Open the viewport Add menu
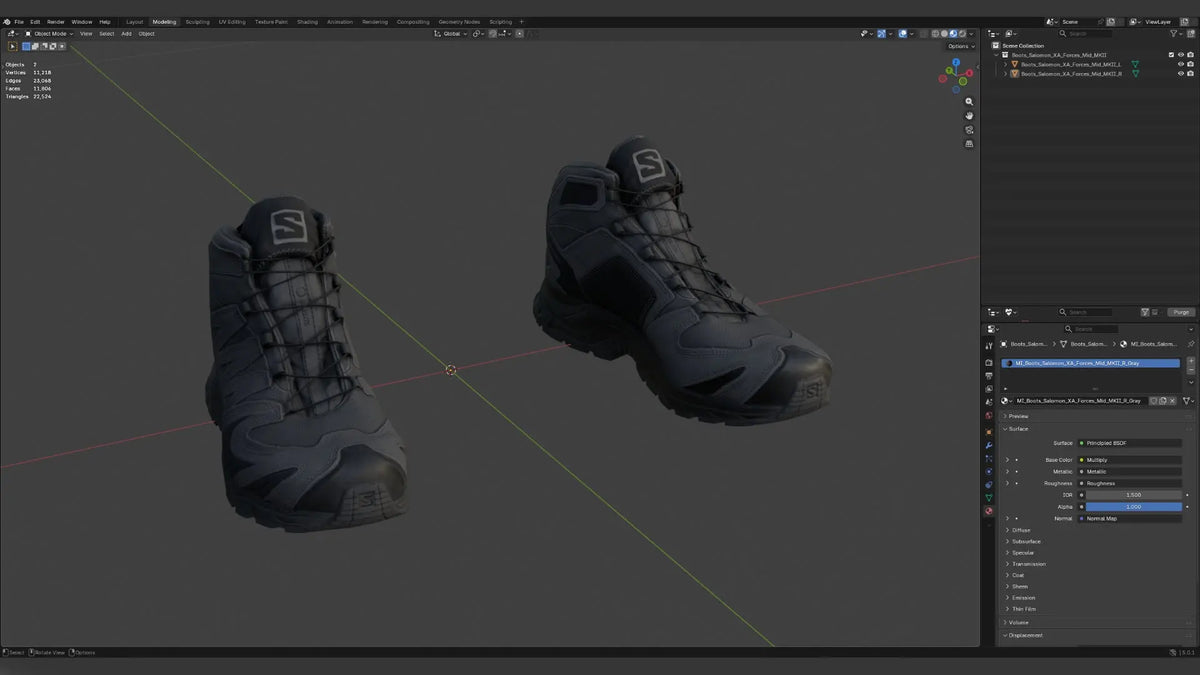 126,33
